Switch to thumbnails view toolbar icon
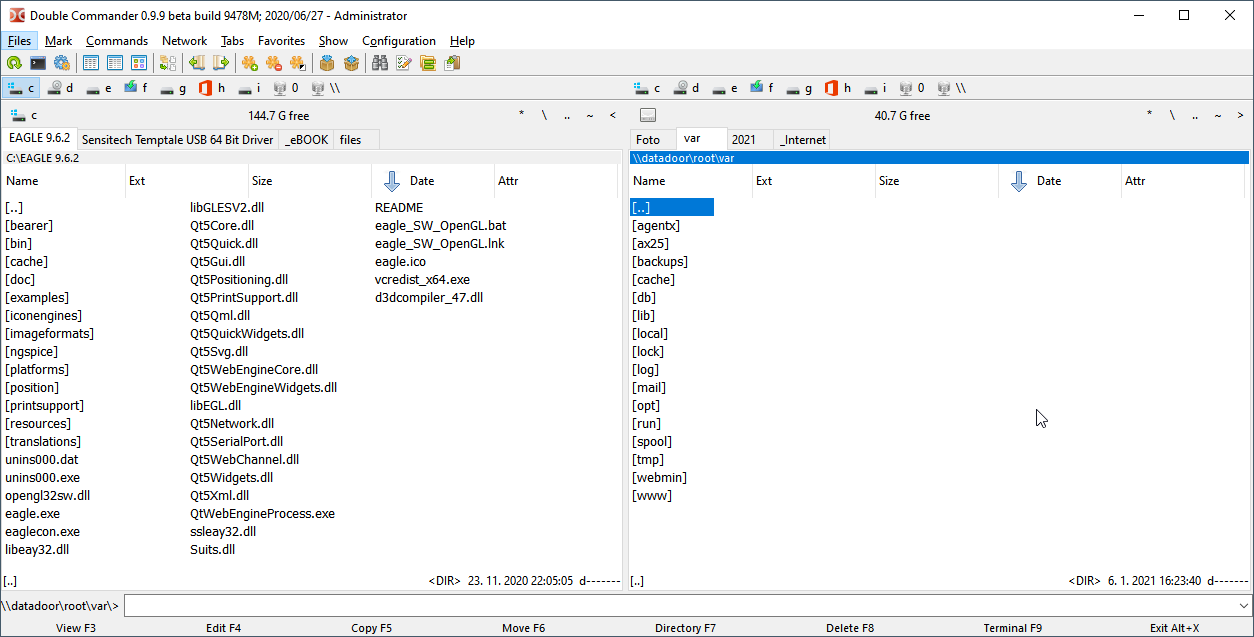The height and width of the screenshot is (637, 1254). pos(139,63)
